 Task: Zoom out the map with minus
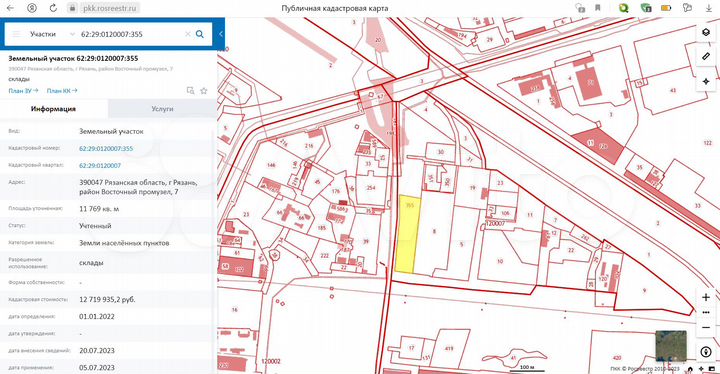[x=706, y=328]
